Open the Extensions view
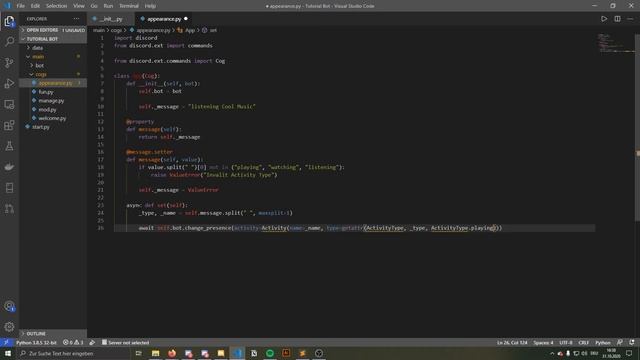Screen dimensions: 640x360 click(9, 125)
